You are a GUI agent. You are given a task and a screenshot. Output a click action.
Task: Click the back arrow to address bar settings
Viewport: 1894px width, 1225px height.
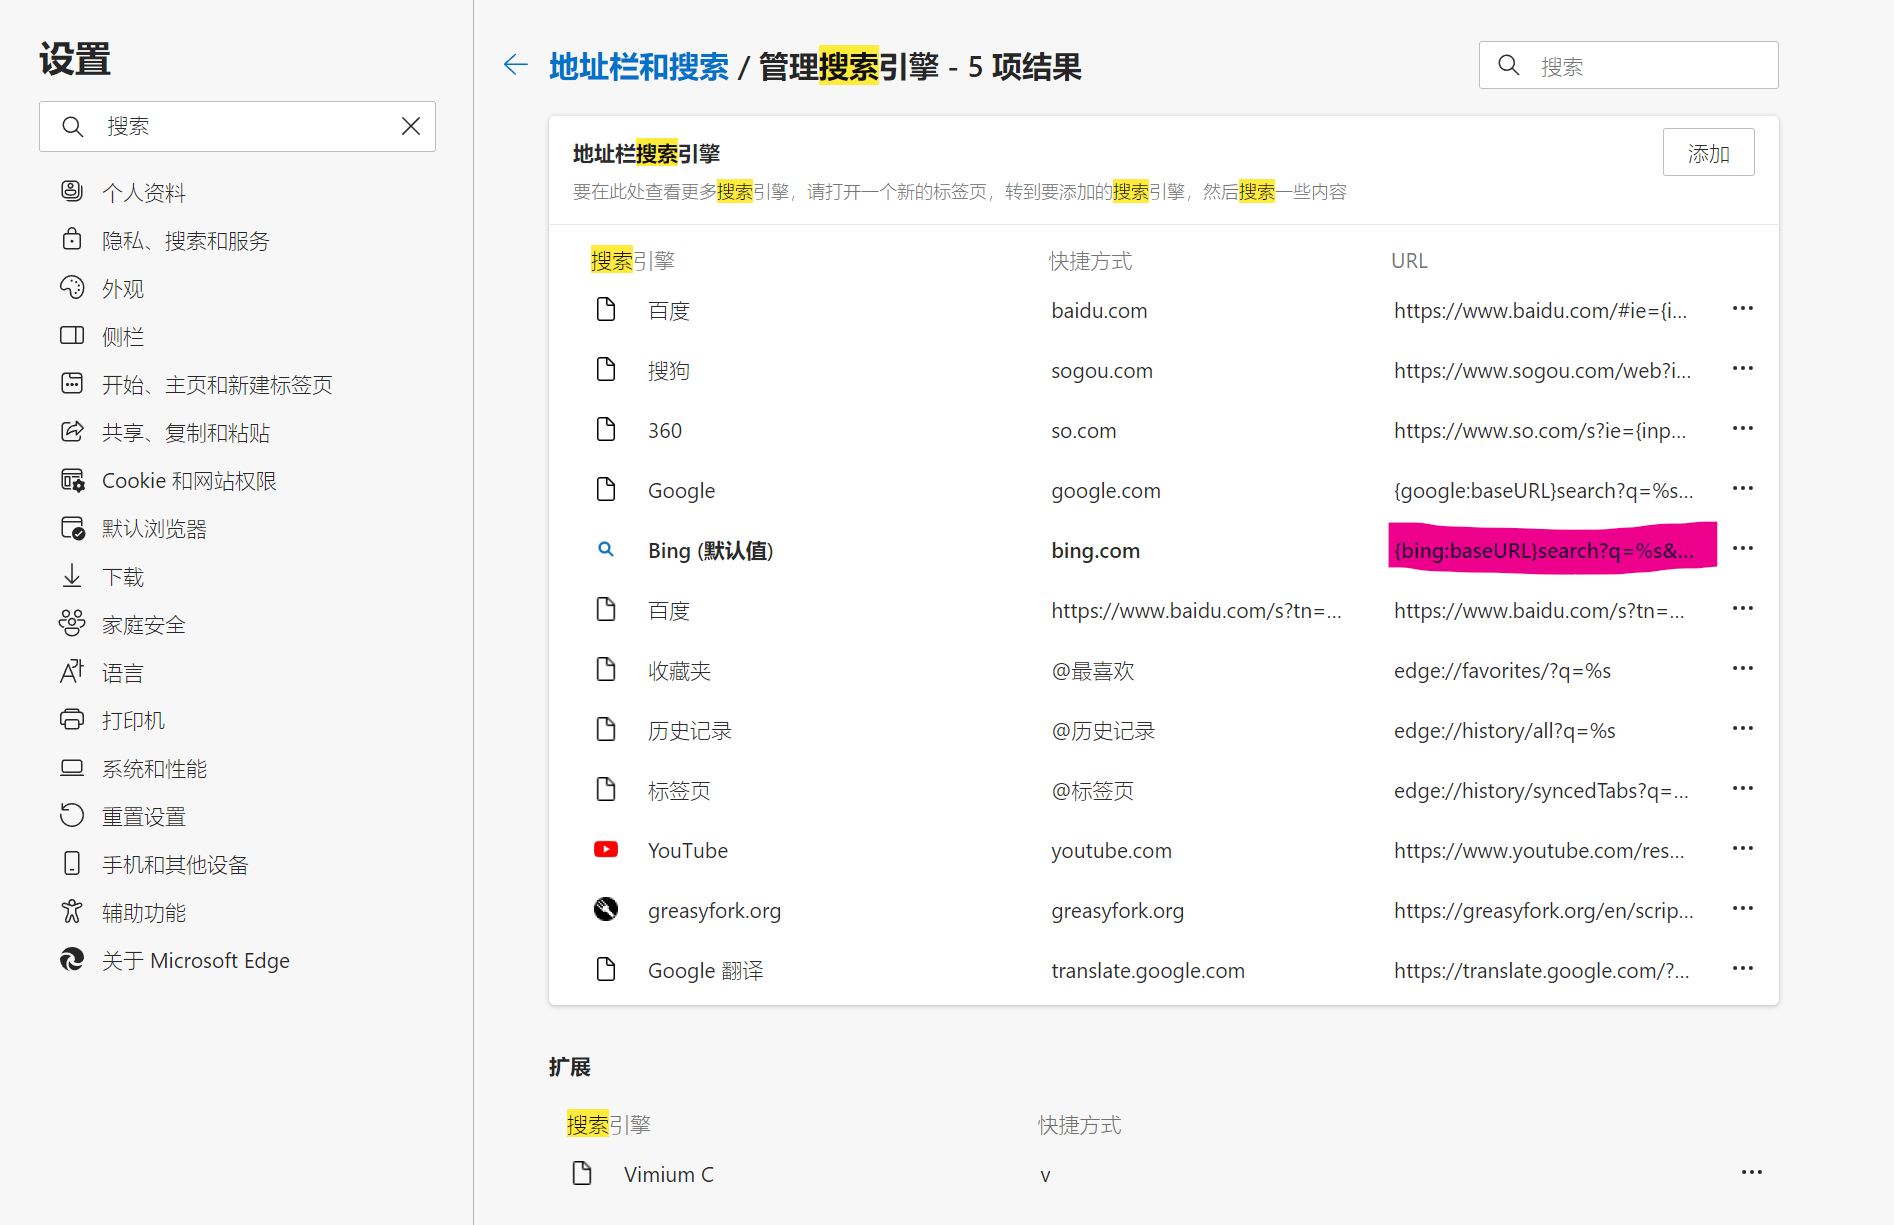click(515, 66)
